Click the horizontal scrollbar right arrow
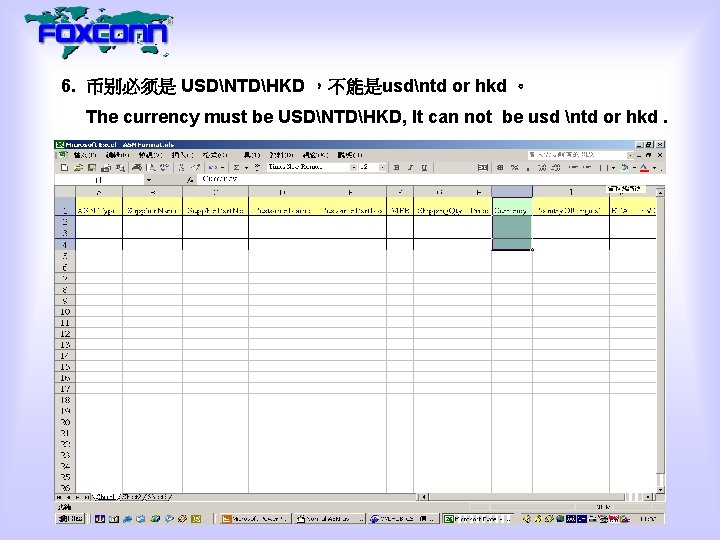Screen dimensions: 720x540 click(648, 497)
